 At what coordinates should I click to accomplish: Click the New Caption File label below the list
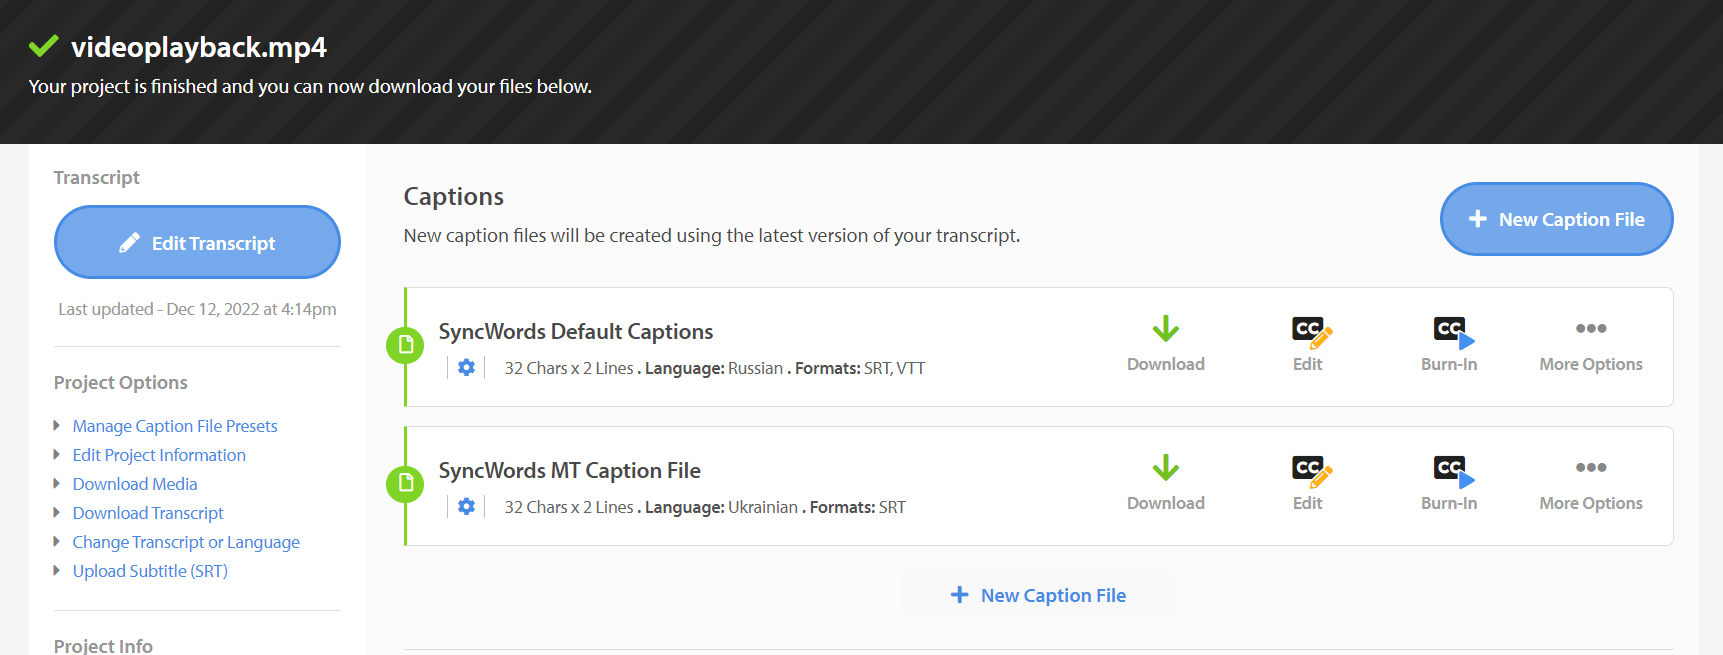pyautogui.click(x=1053, y=595)
